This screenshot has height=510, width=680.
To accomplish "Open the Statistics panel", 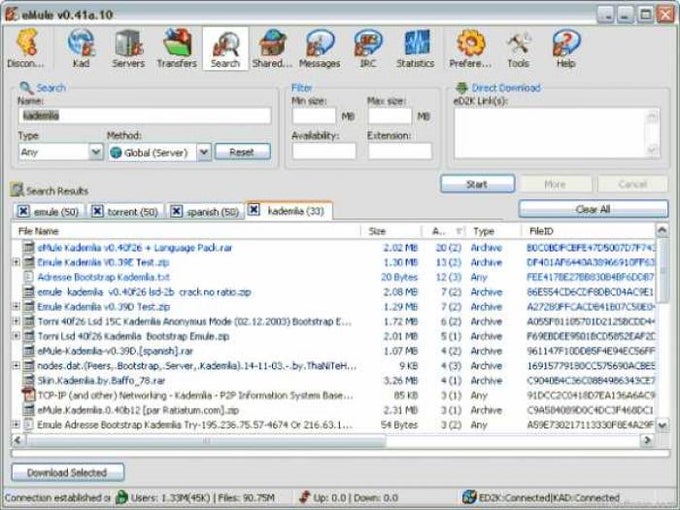I will pos(415,48).
